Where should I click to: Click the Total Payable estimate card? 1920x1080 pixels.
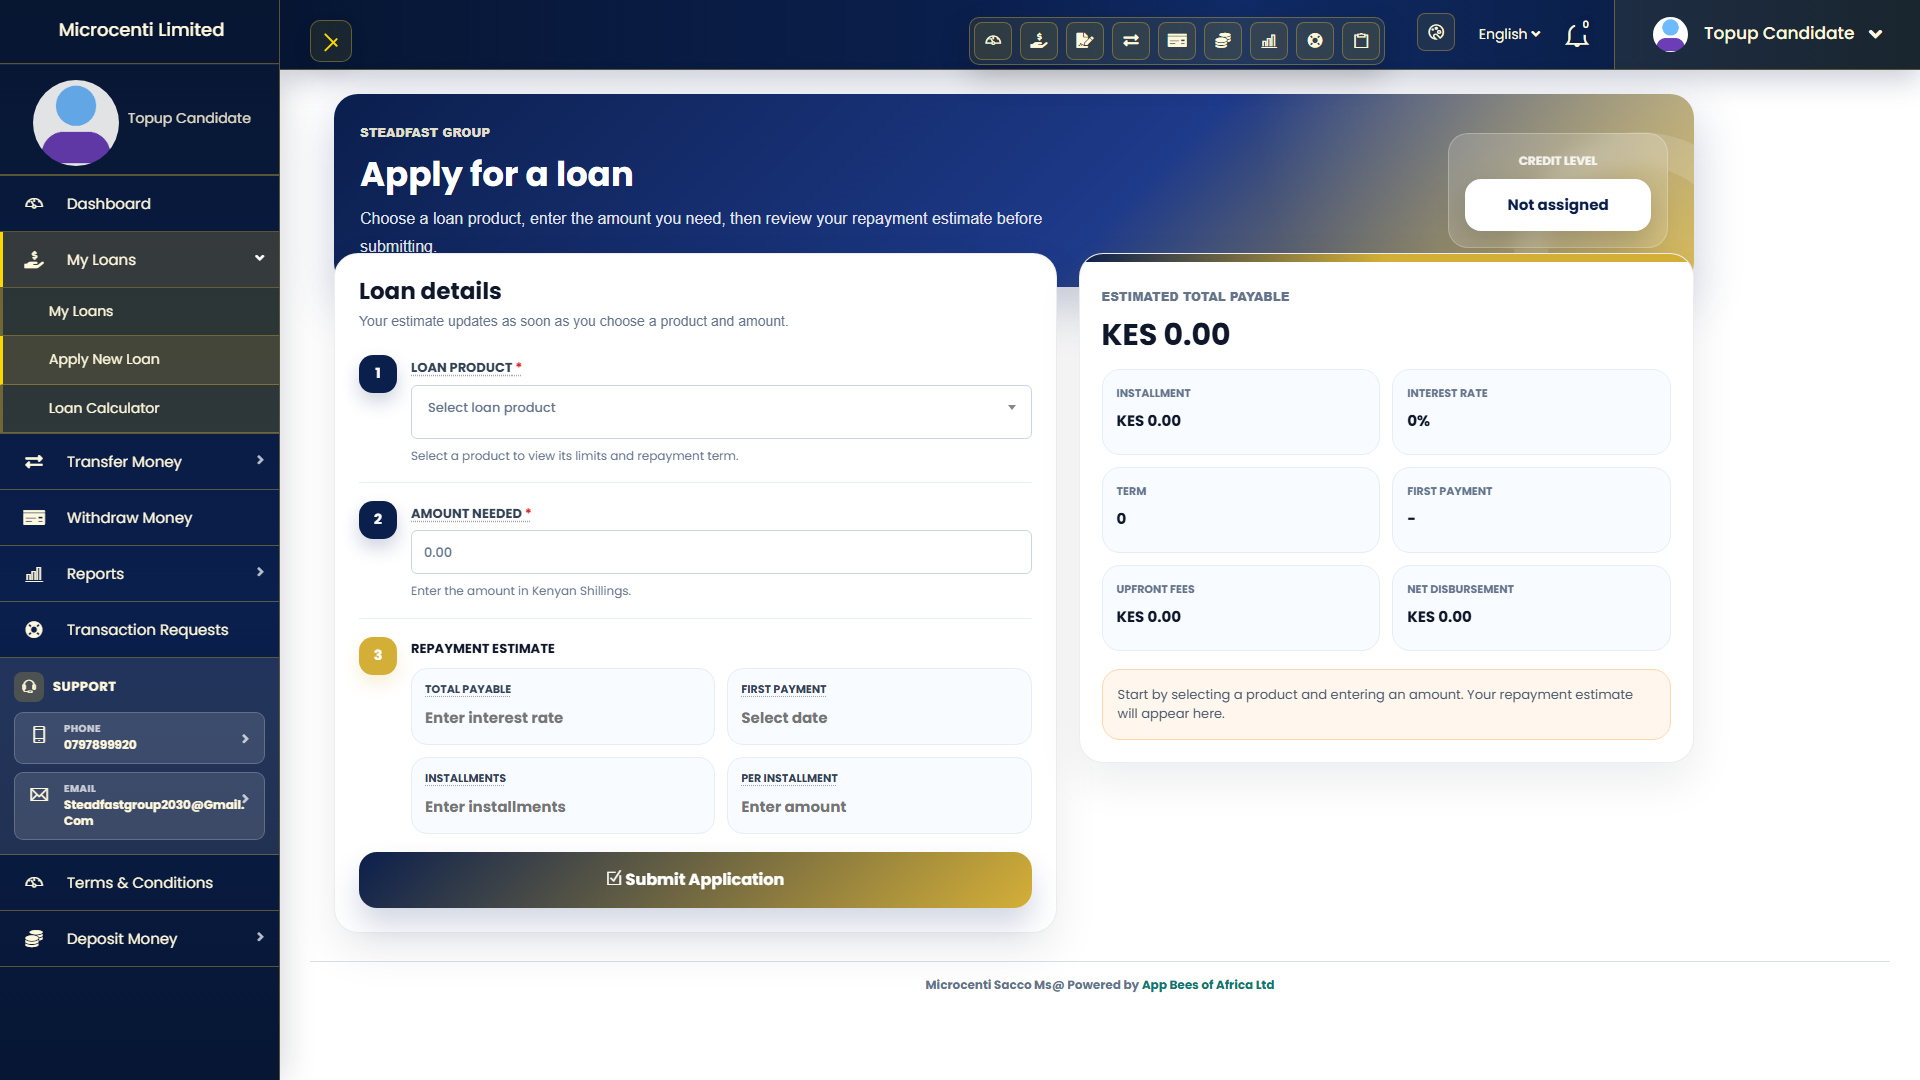coord(563,706)
